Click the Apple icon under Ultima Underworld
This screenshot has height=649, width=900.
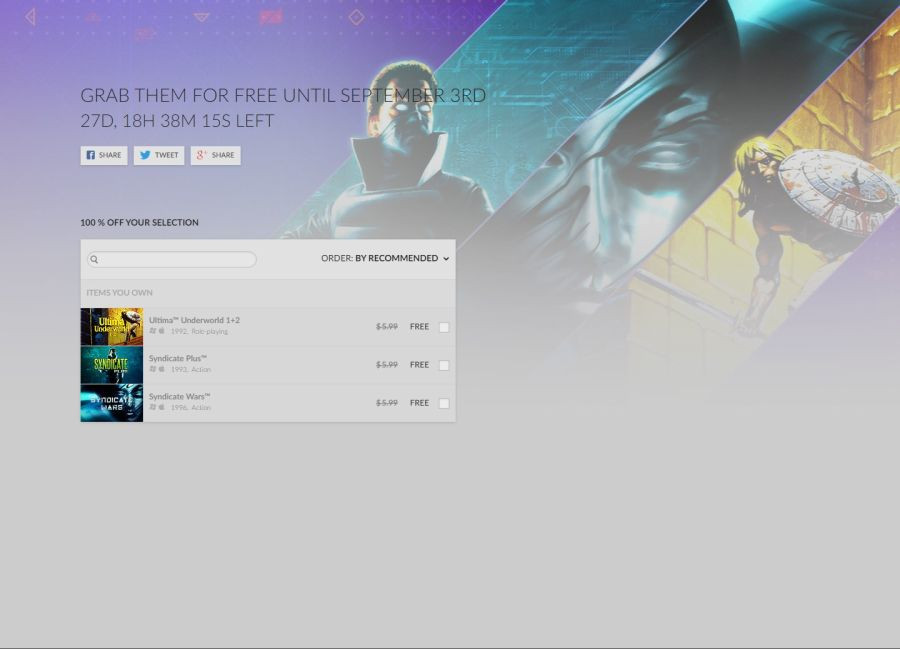click(162, 331)
